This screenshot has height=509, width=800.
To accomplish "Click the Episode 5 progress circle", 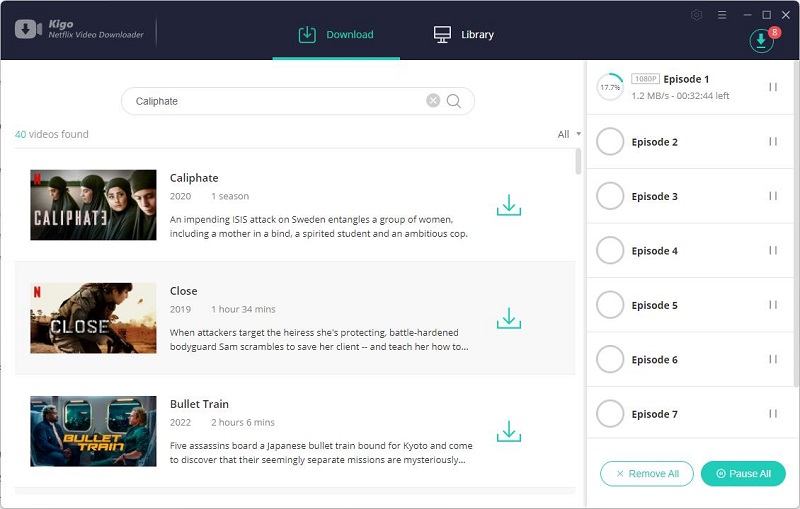I will pos(610,305).
